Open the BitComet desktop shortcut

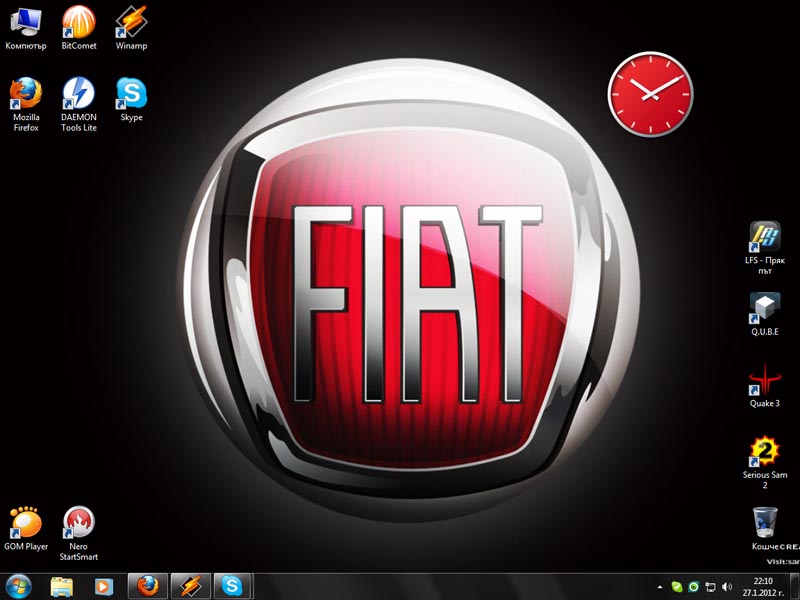click(x=79, y=22)
